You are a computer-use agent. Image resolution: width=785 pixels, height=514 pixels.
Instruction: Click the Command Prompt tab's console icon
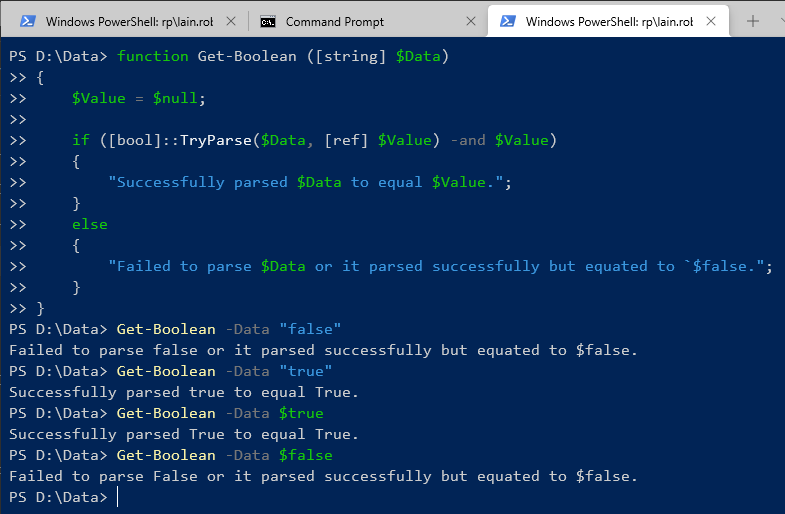click(x=268, y=22)
